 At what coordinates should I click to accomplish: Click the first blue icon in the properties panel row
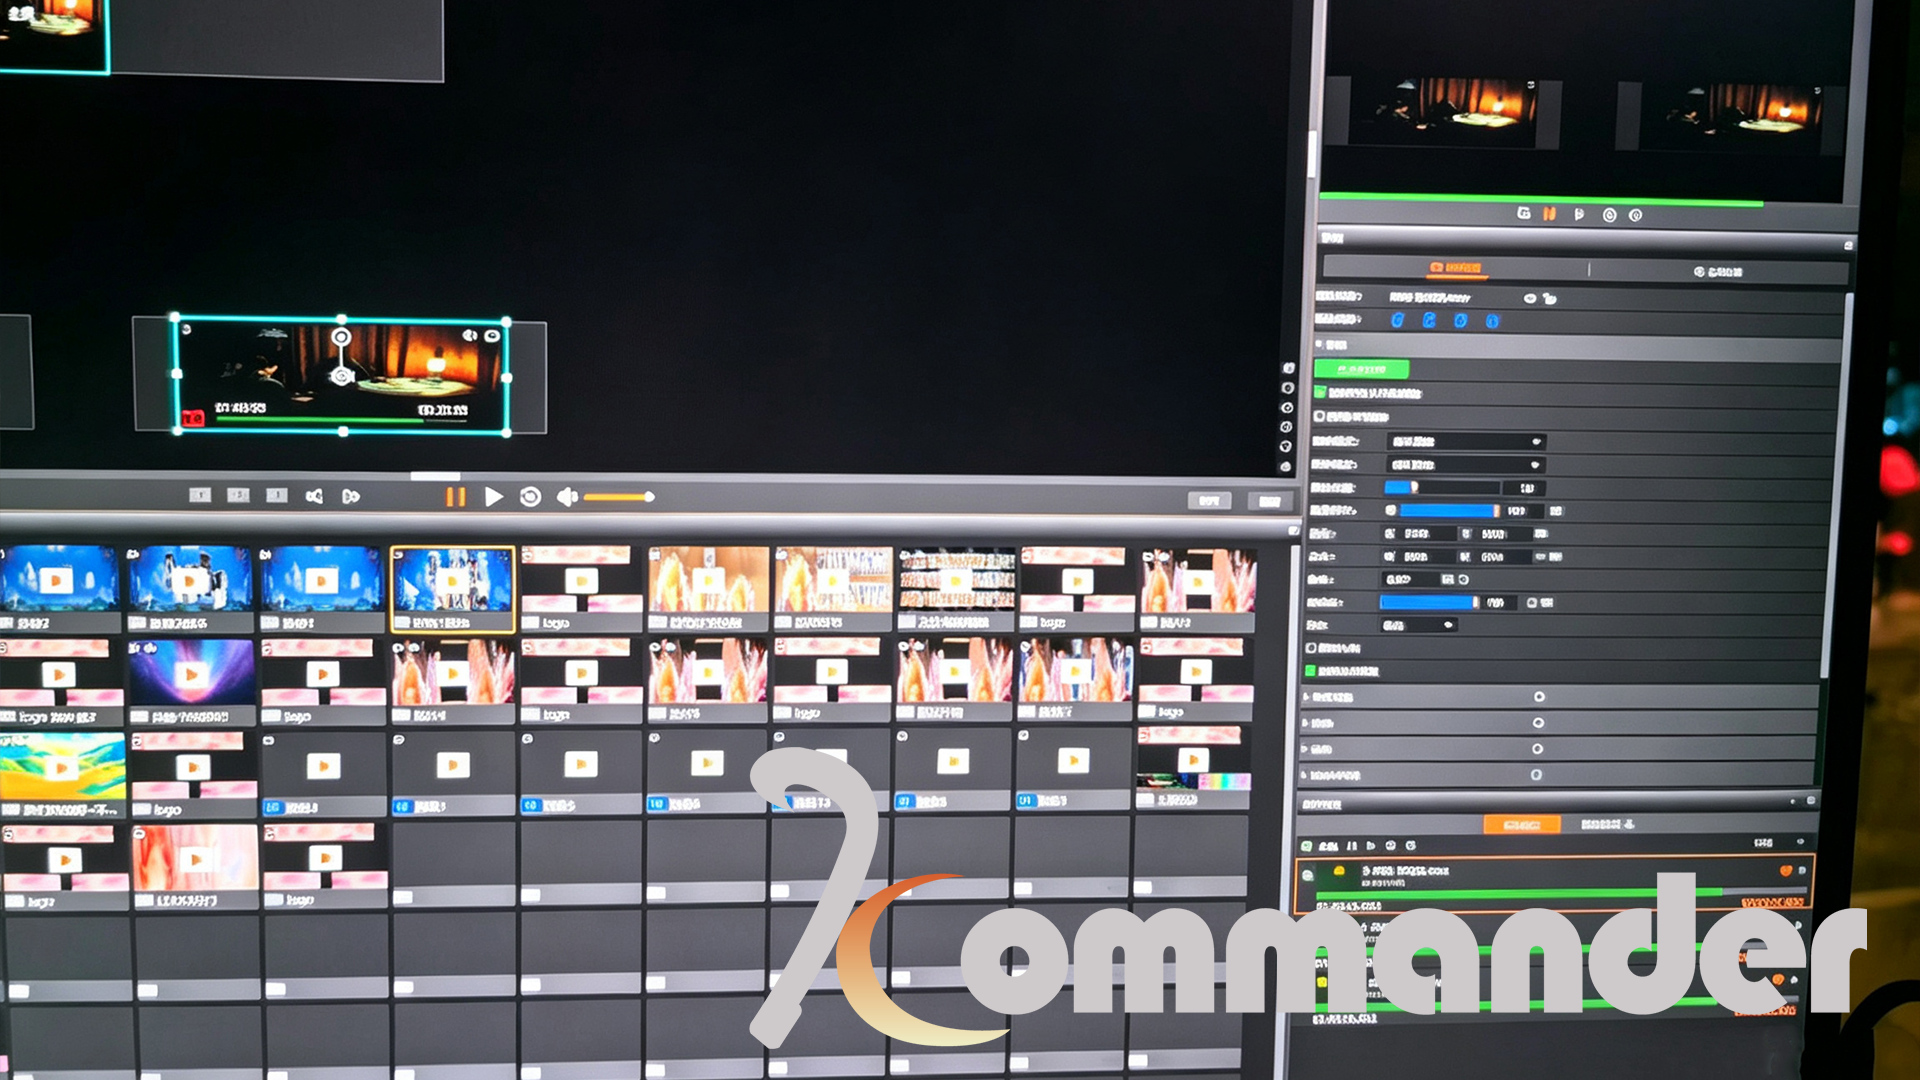(1398, 320)
